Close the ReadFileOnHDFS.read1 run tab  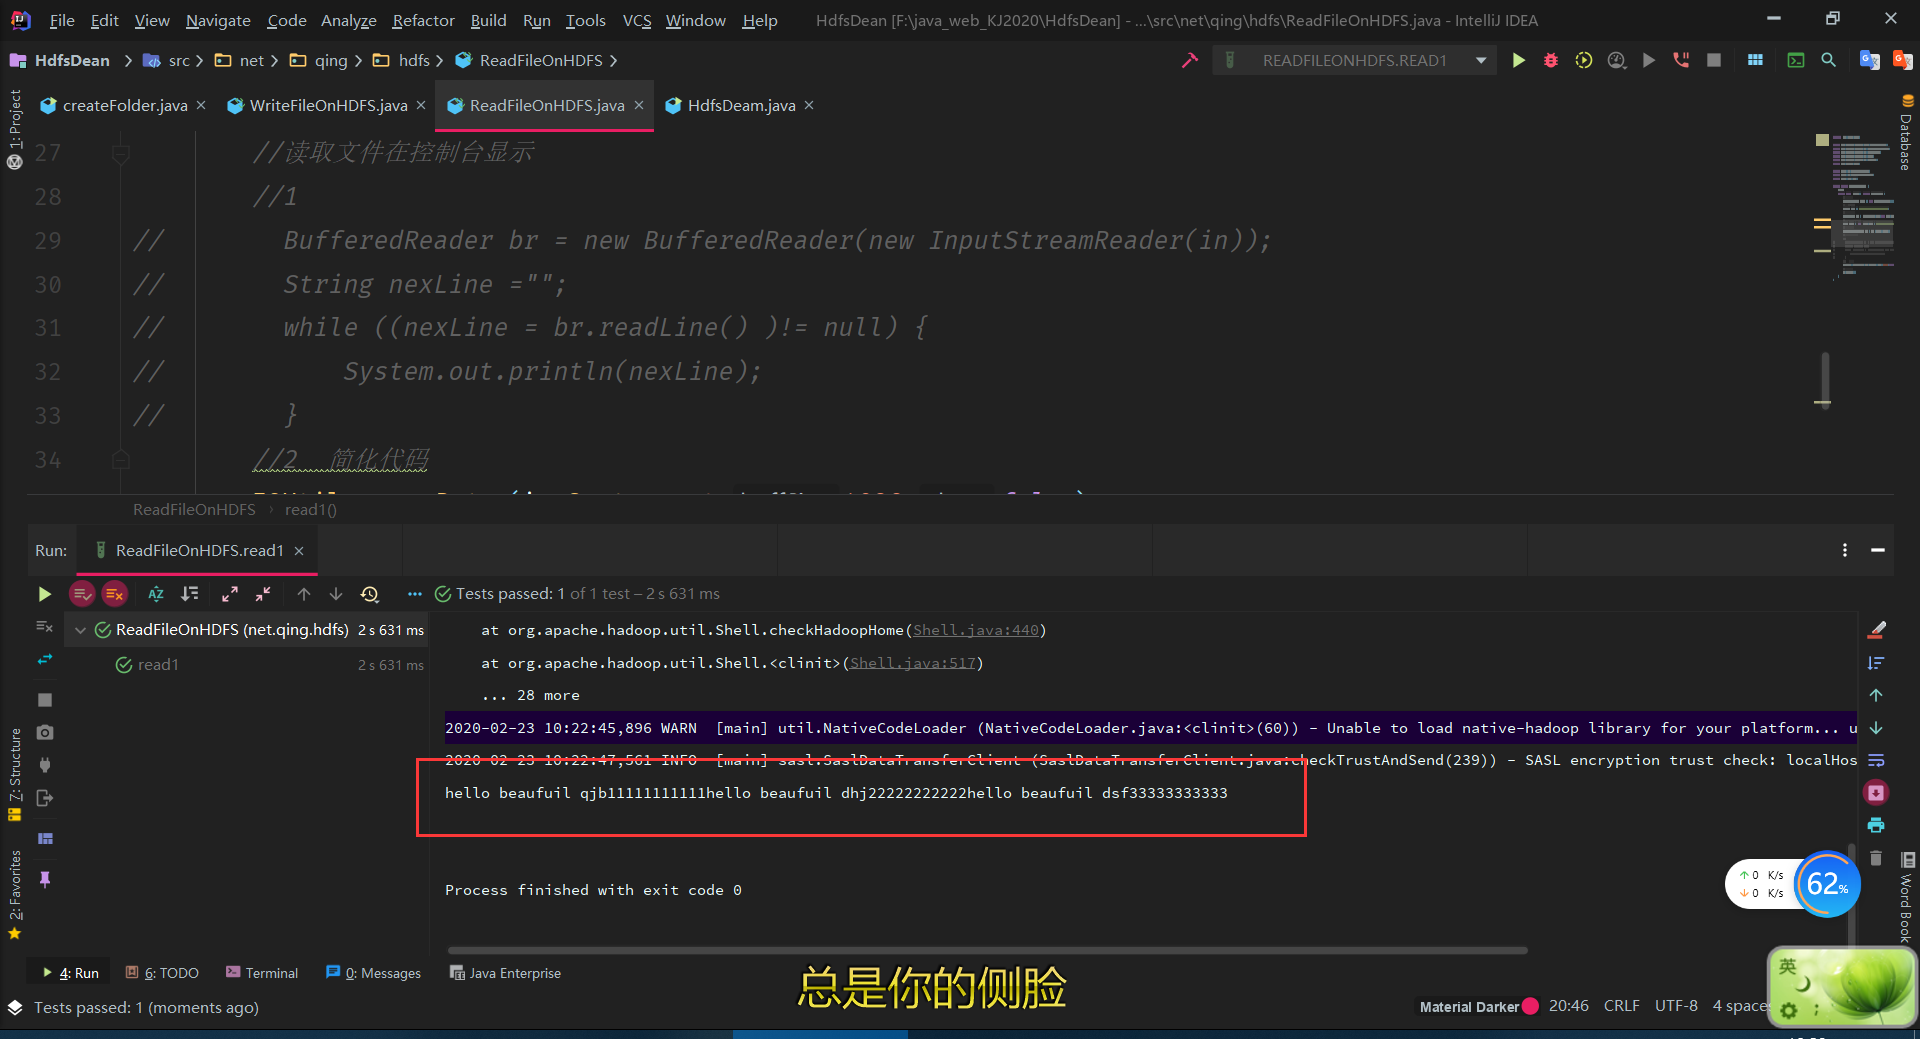click(299, 550)
